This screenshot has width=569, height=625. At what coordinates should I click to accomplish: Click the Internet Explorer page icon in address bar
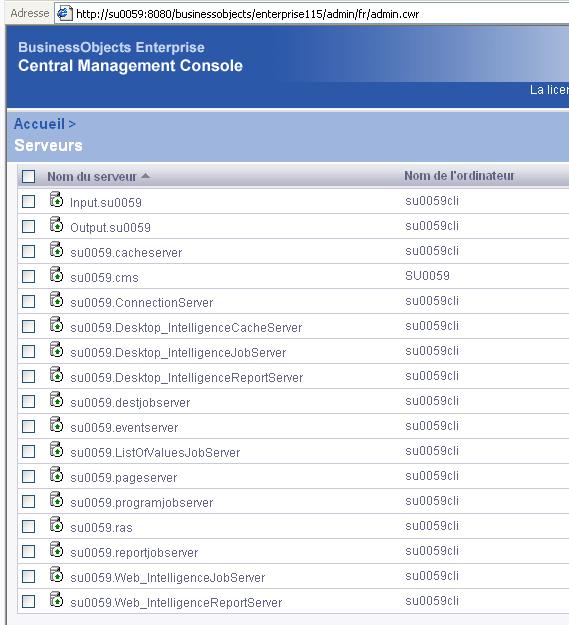click(x=64, y=14)
